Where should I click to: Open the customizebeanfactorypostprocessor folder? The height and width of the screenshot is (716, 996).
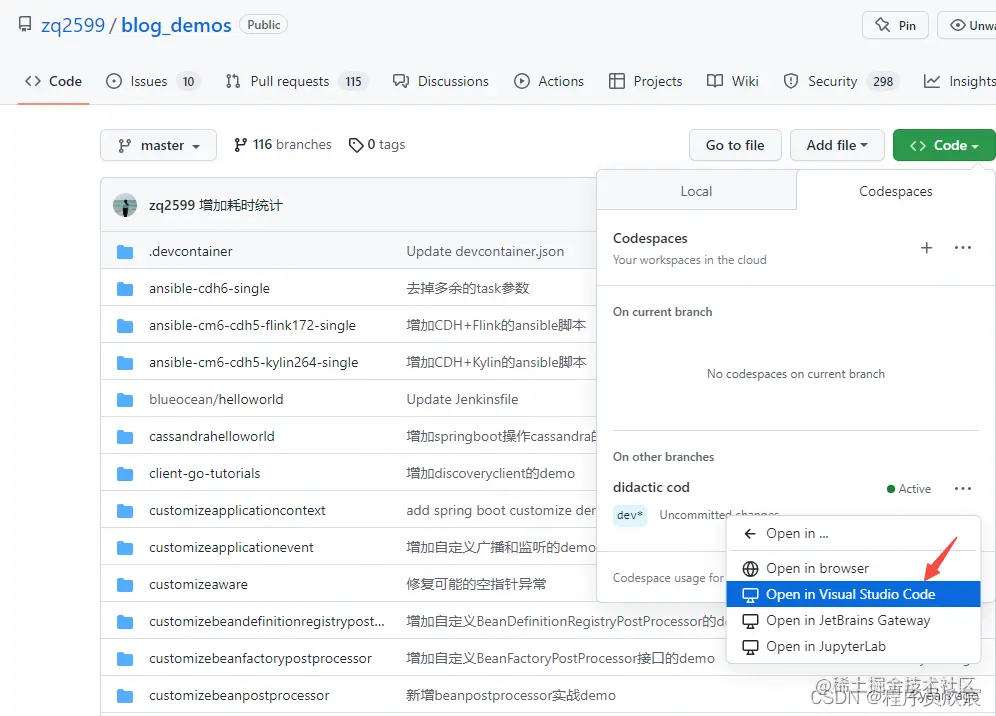pyautogui.click(x=260, y=658)
